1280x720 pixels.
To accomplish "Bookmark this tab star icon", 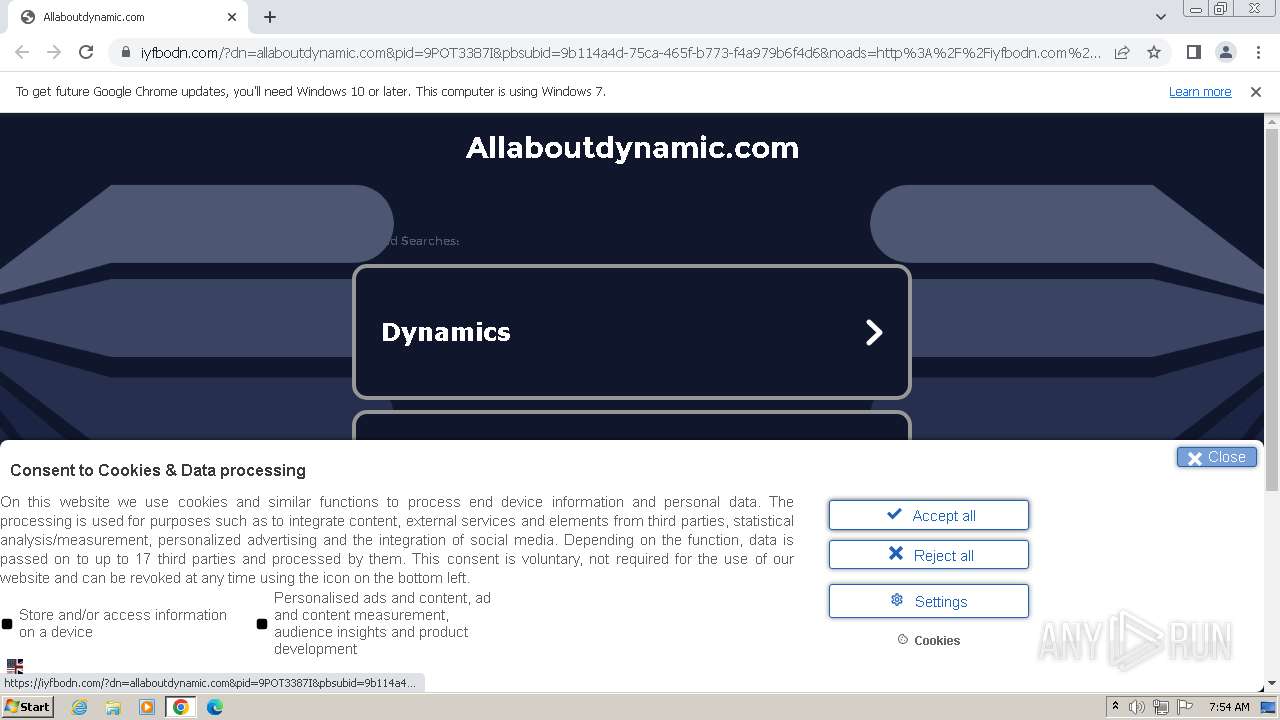I will coord(1154,52).
